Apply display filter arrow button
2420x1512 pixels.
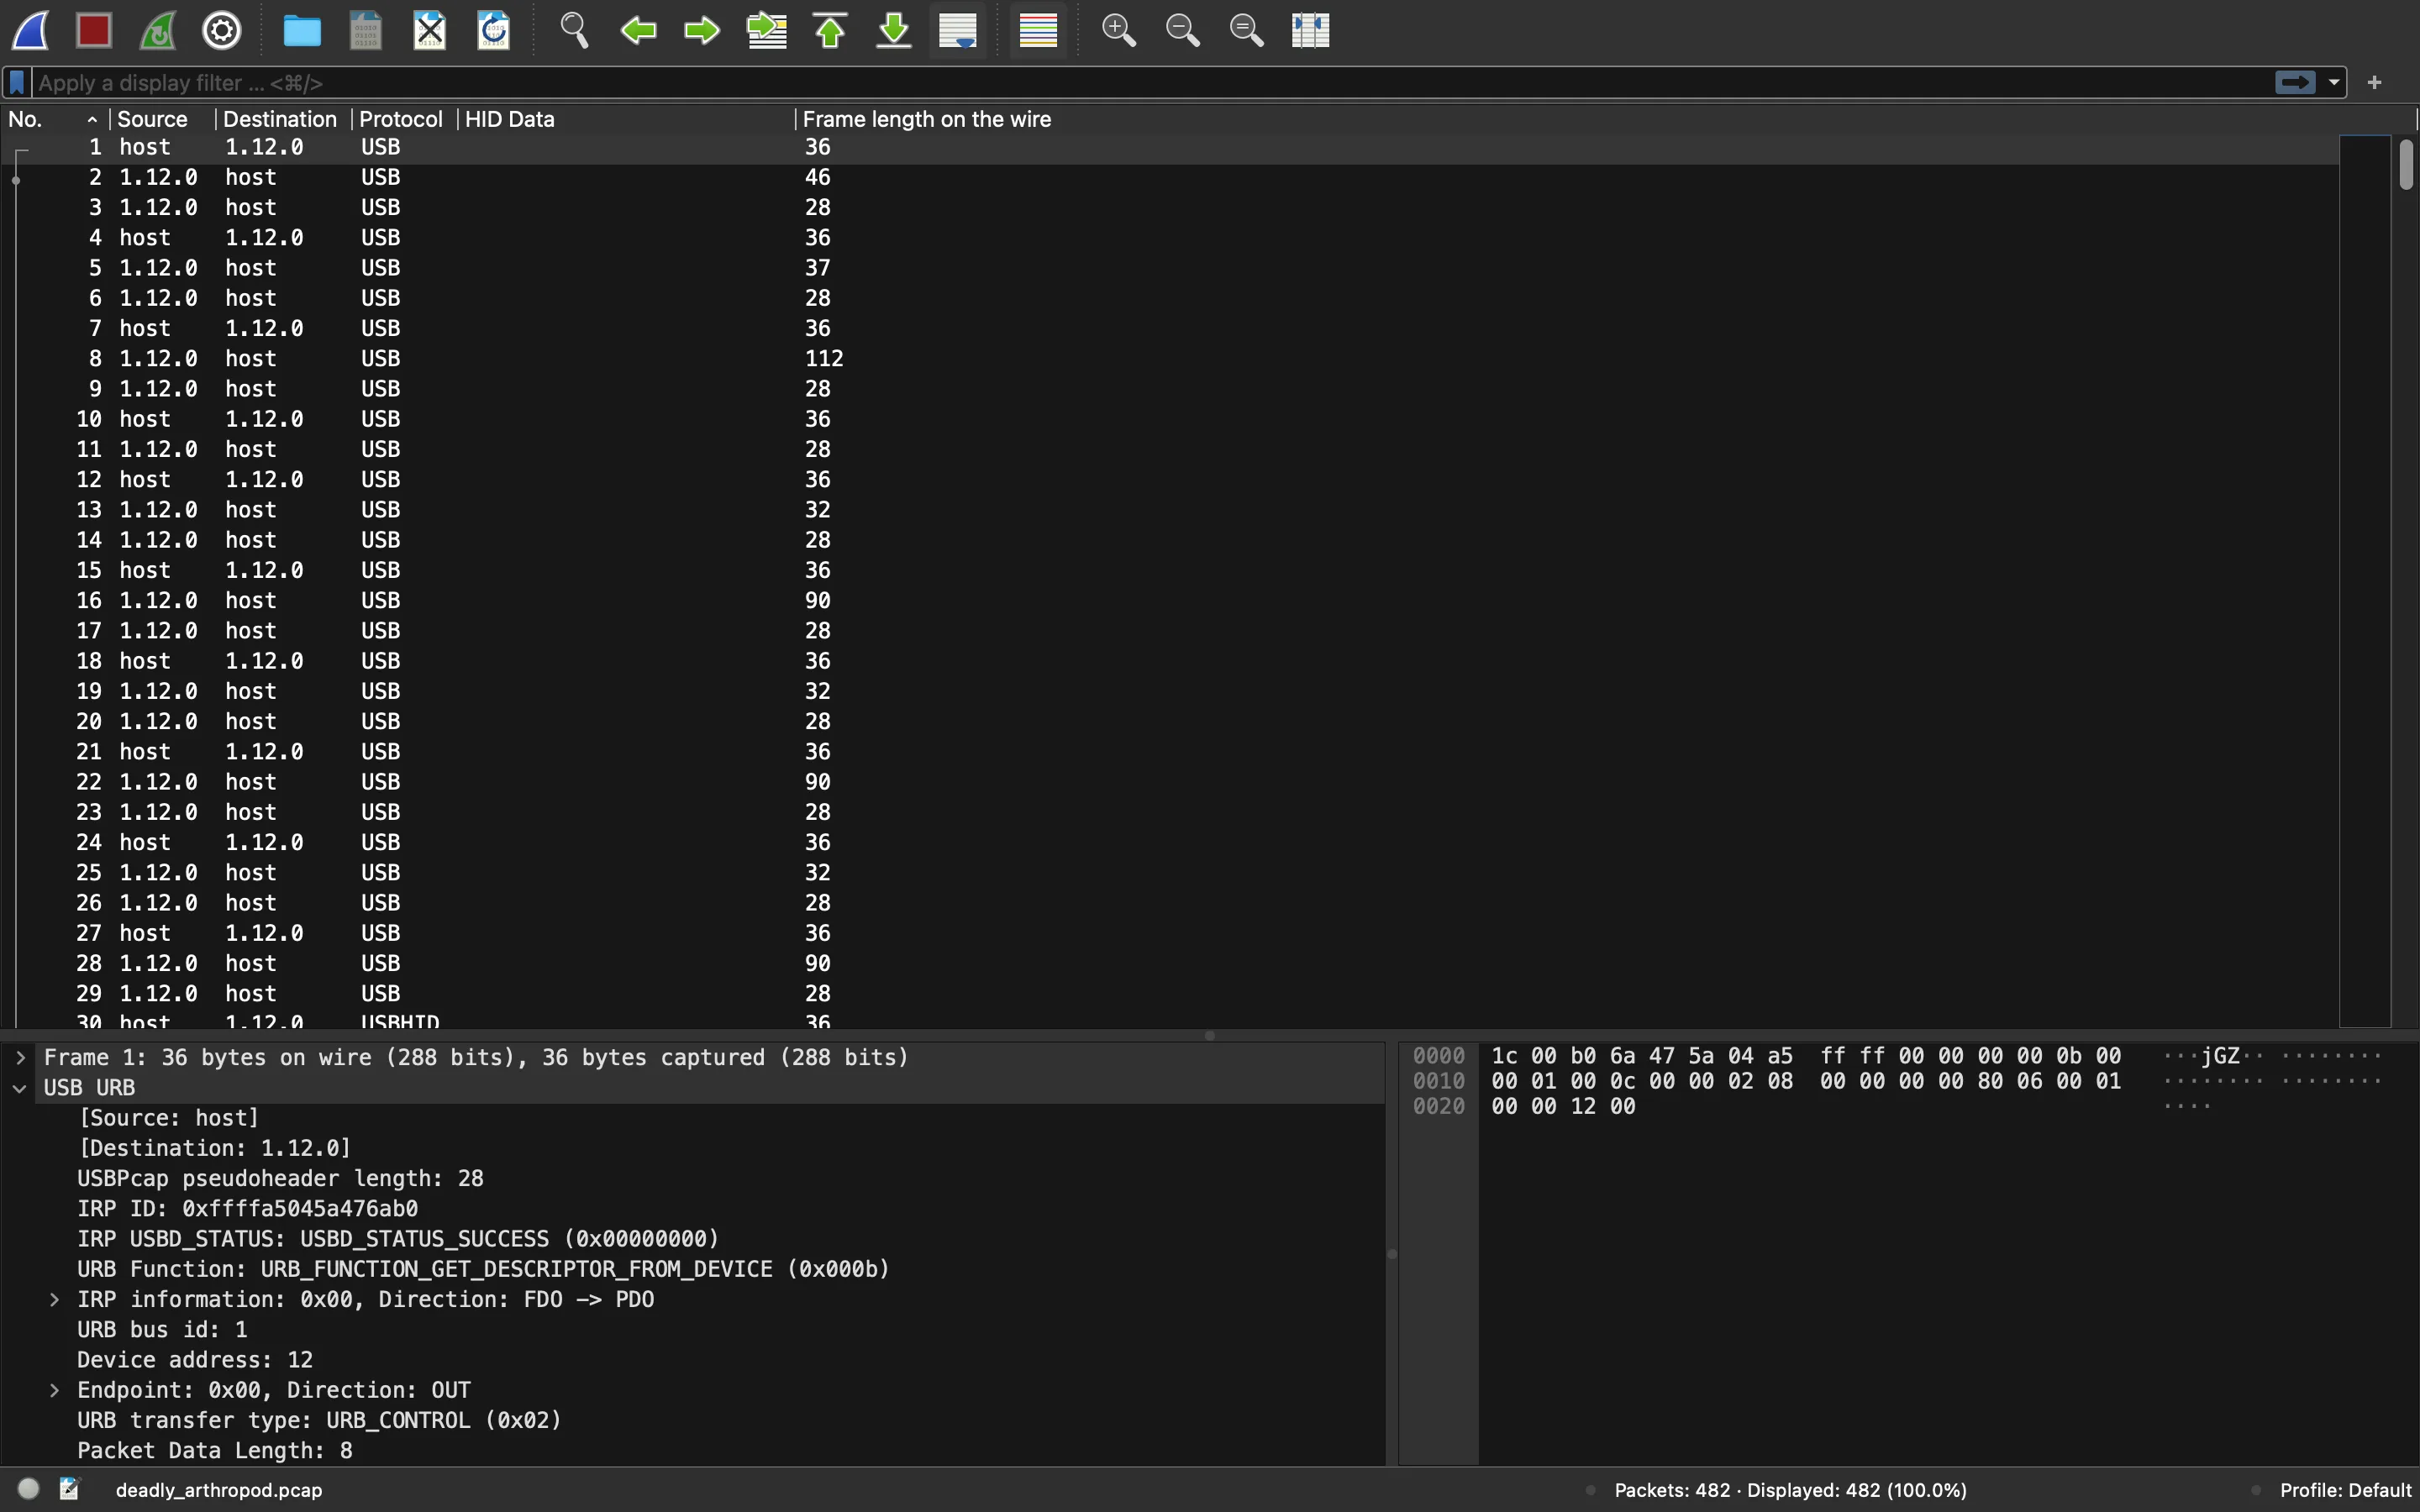[2295, 83]
